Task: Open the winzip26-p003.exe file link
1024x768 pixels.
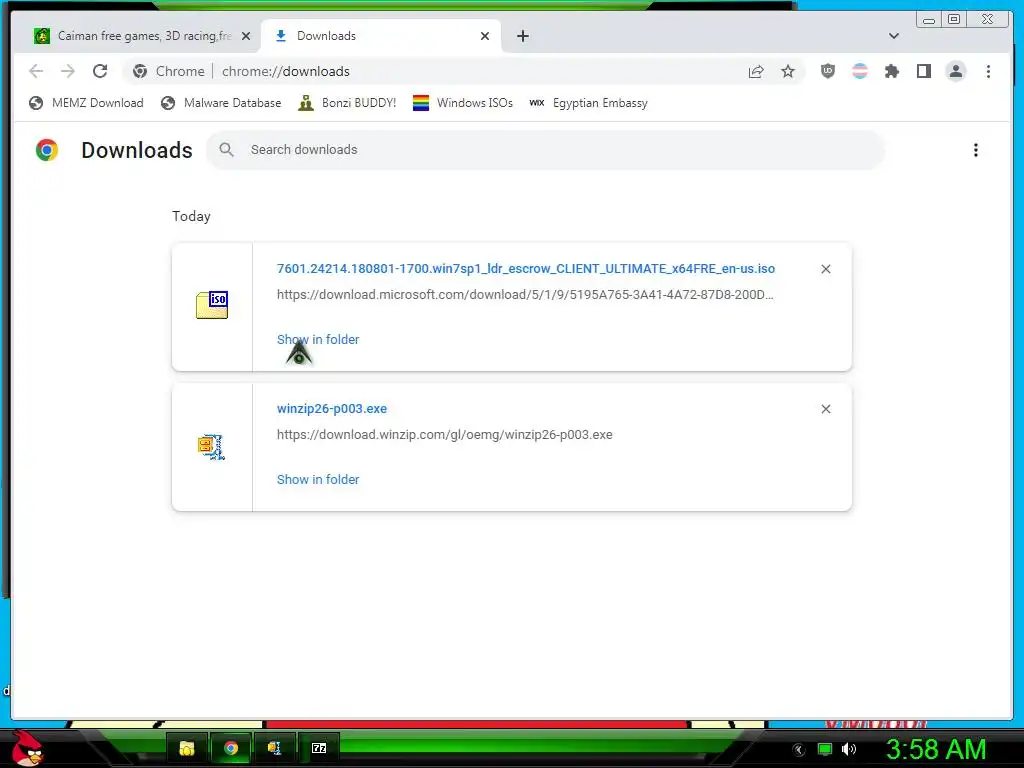Action: tap(332, 409)
